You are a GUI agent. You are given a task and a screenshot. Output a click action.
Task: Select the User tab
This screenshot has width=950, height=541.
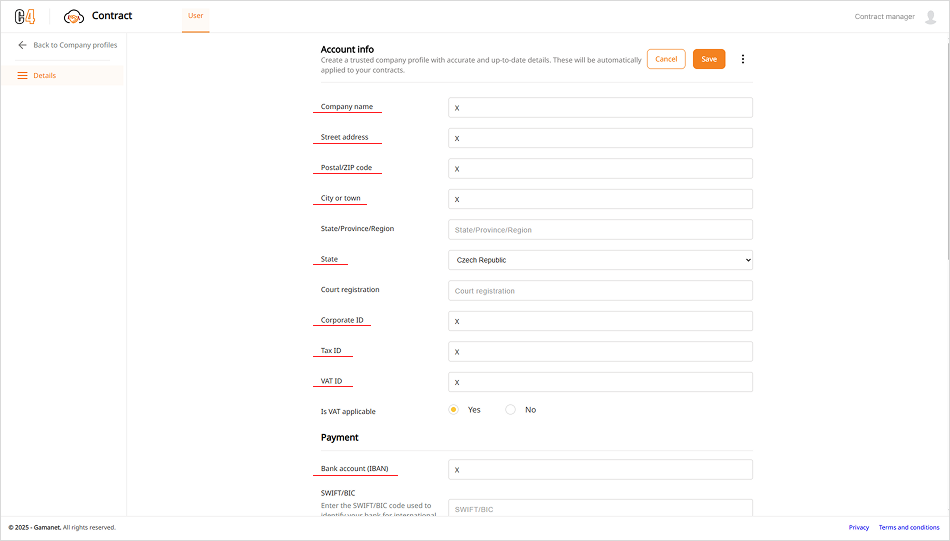(x=196, y=16)
